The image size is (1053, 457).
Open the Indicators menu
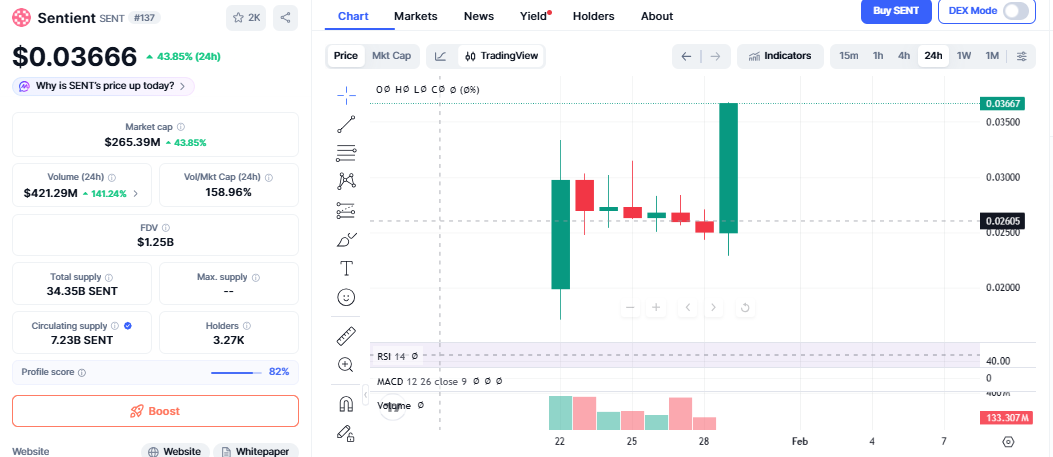pyautogui.click(x=780, y=56)
